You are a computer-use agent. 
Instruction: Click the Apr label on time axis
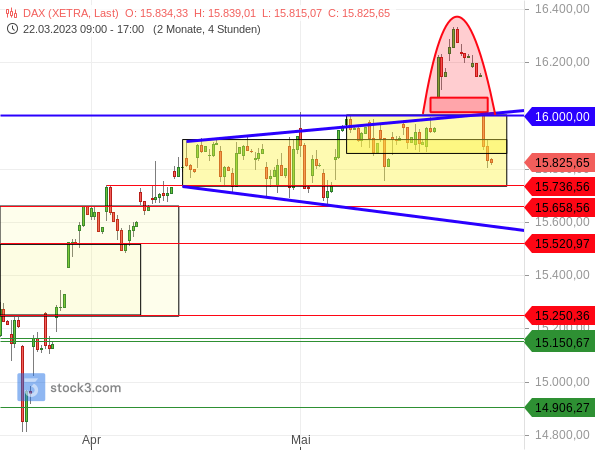tap(91, 440)
